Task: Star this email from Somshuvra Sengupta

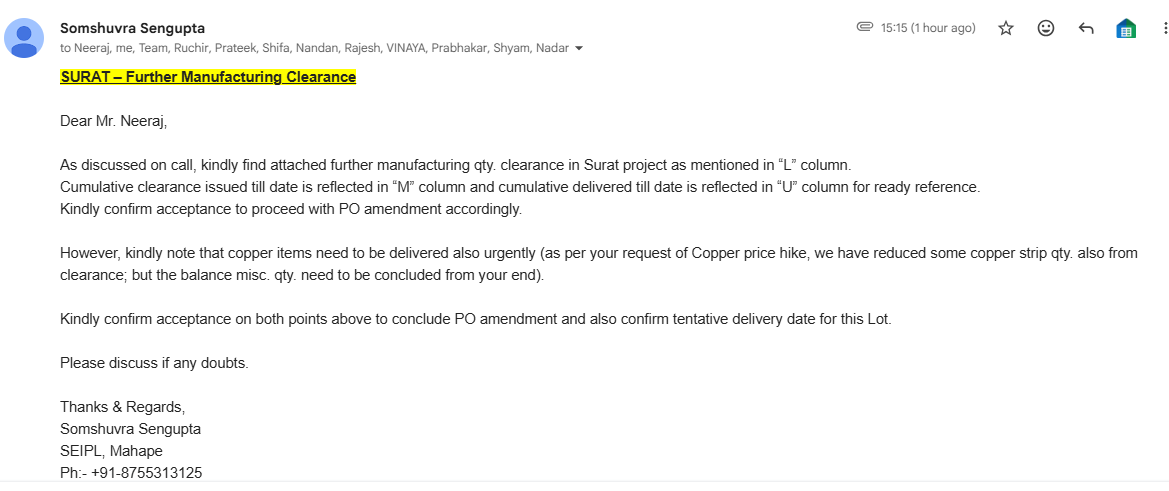Action: tap(1006, 28)
